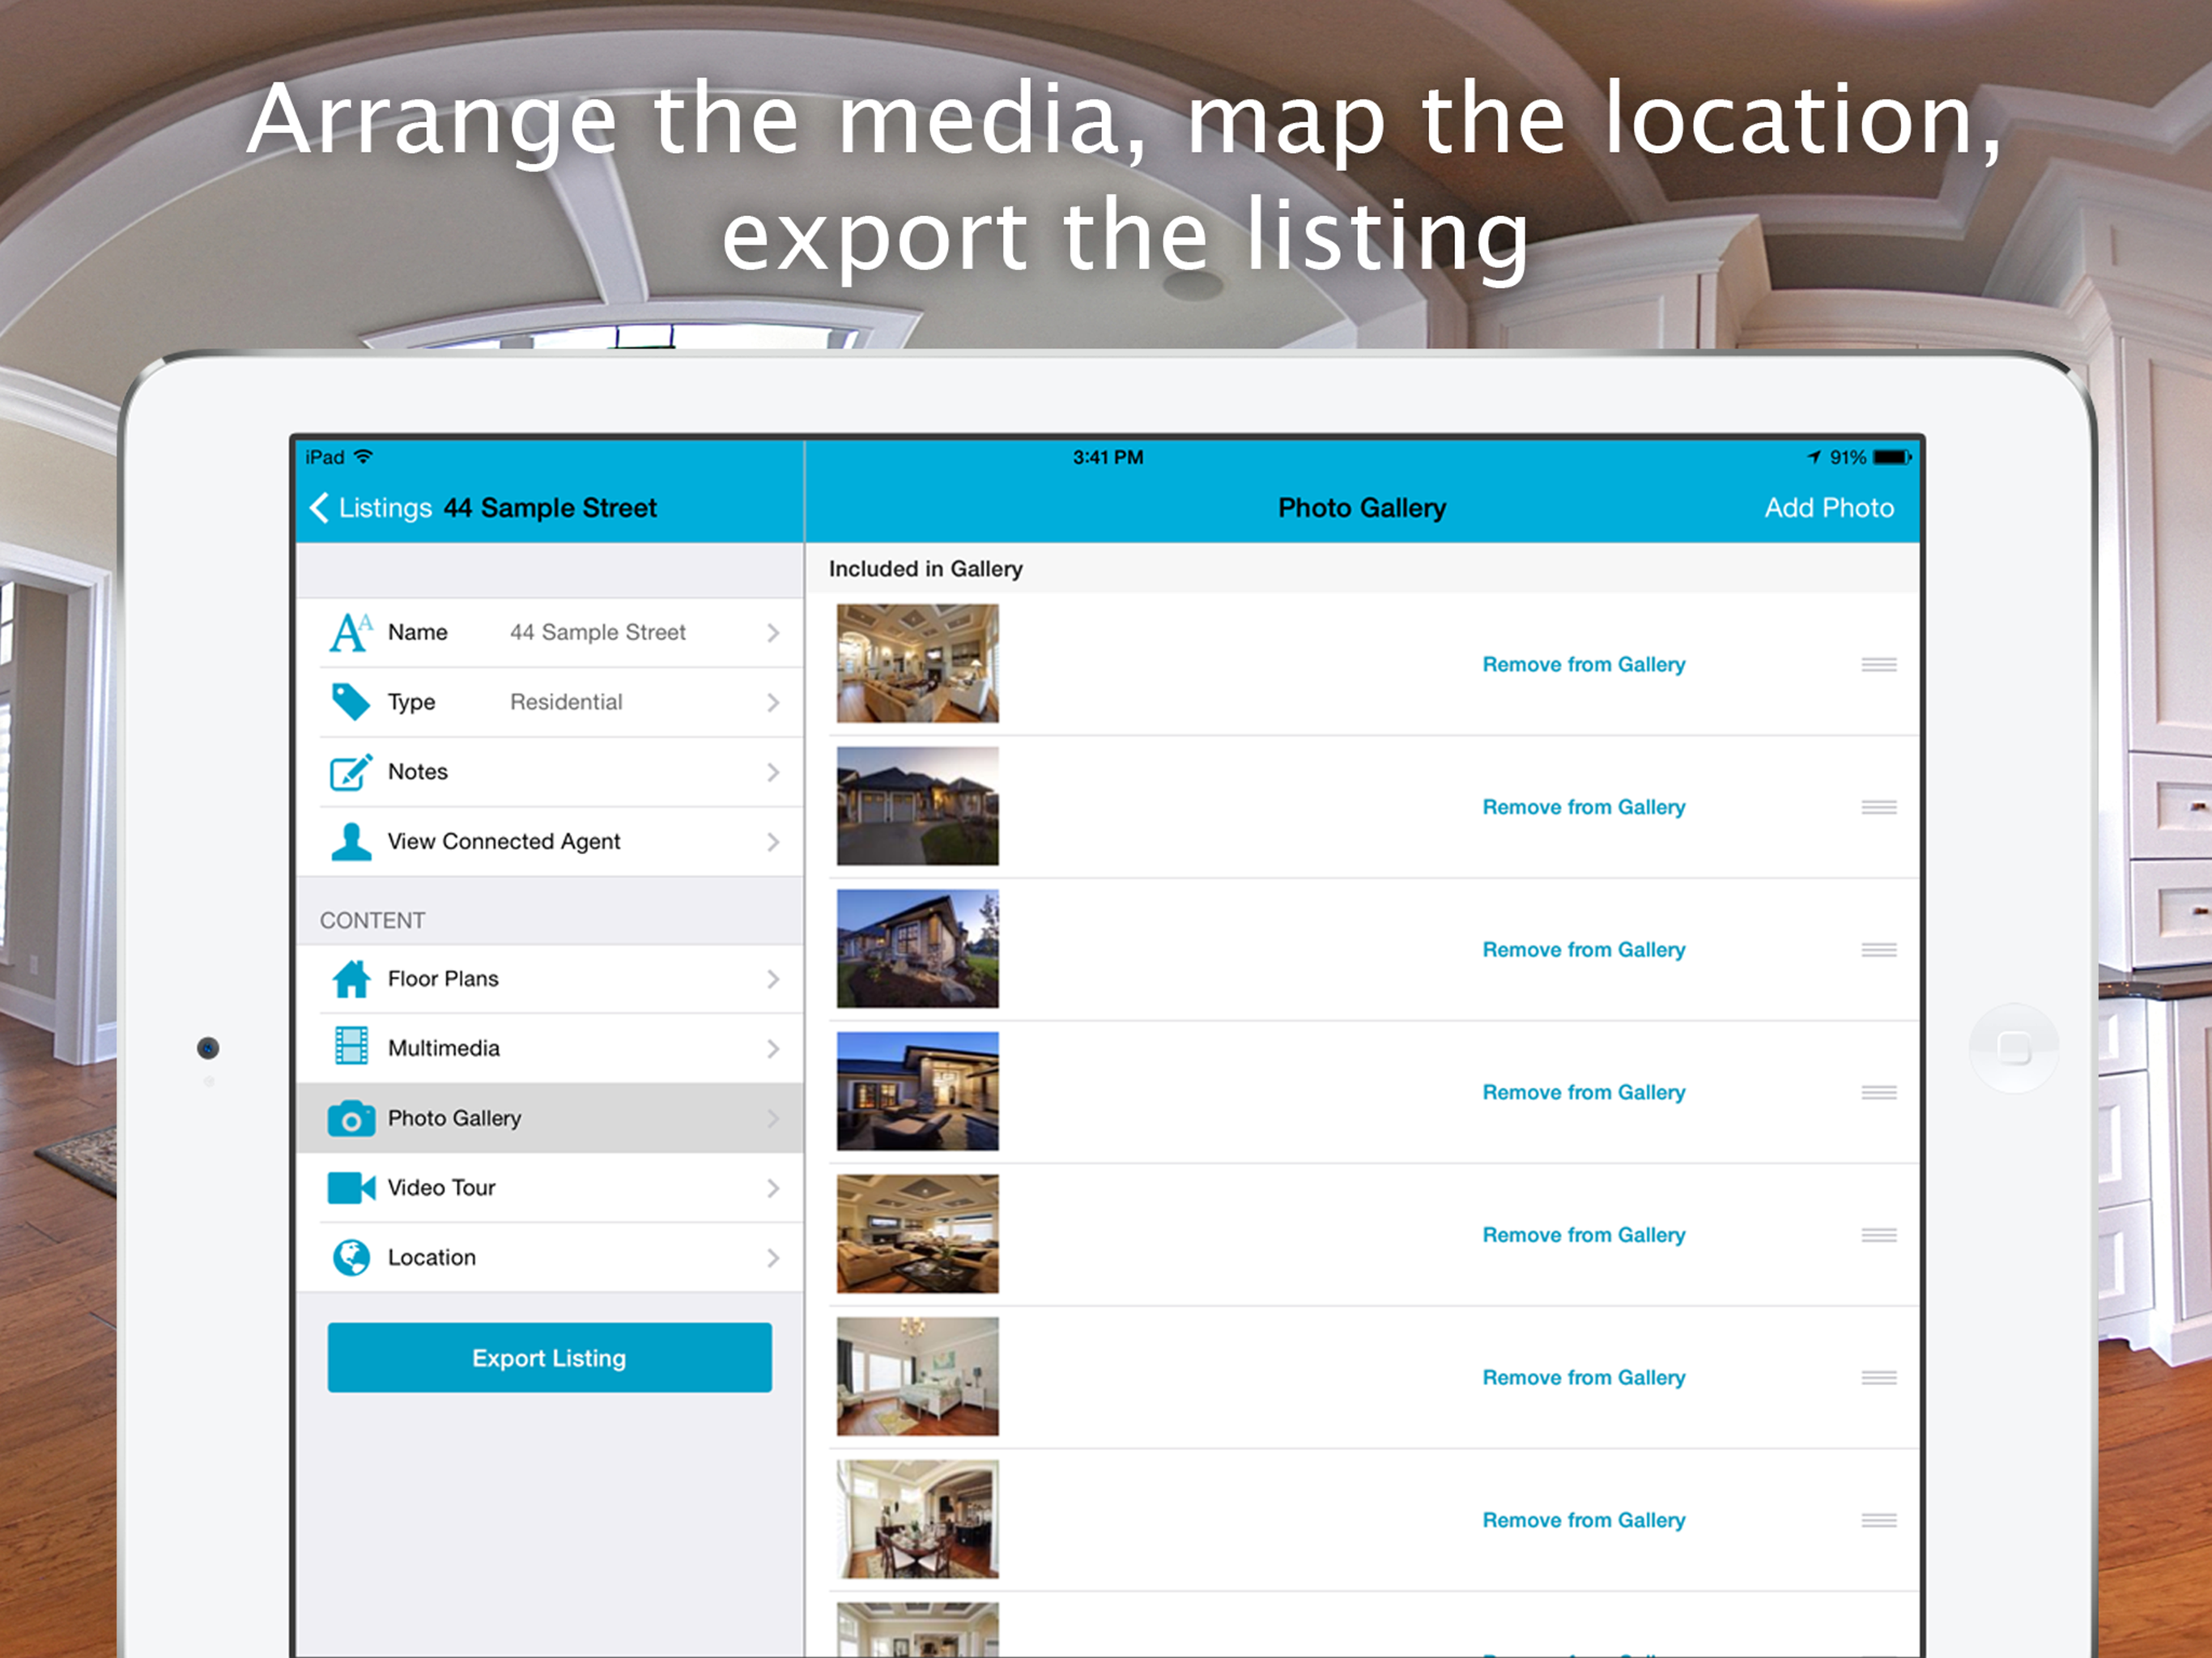Open View Connected Agent chevron
The height and width of the screenshot is (1658, 2212).
coord(773,842)
